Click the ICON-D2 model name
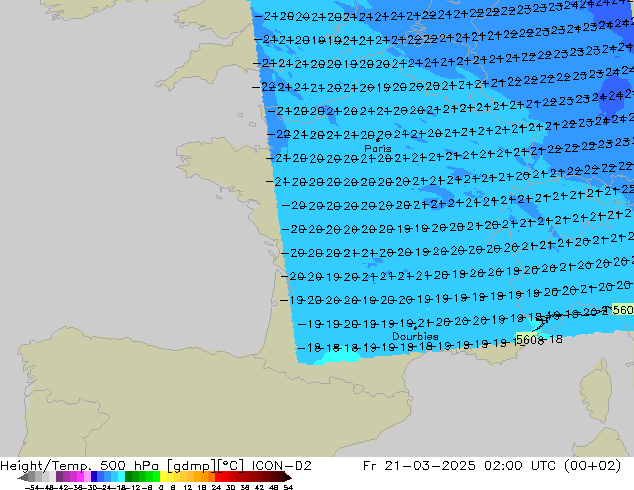Screen dimensions: 634x490 pos(281,466)
